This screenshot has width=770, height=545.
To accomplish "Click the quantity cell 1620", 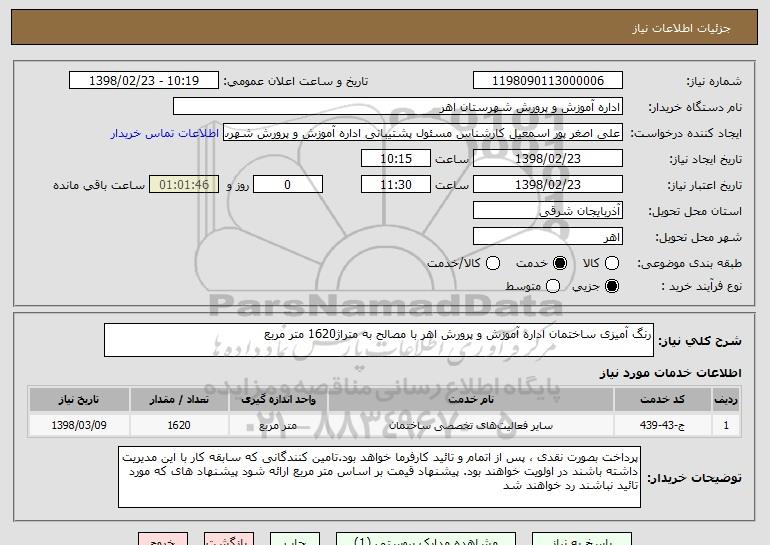I will (x=179, y=425).
